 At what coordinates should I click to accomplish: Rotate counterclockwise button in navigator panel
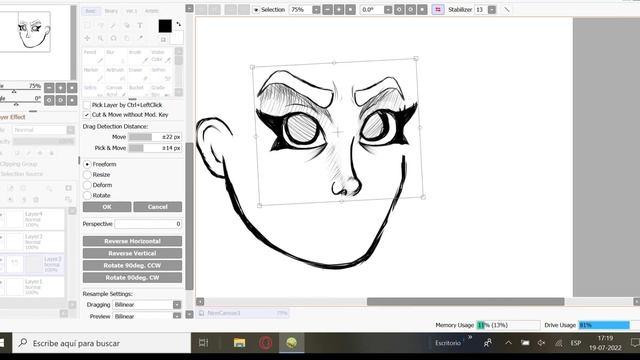pyautogui.click(x=49, y=100)
